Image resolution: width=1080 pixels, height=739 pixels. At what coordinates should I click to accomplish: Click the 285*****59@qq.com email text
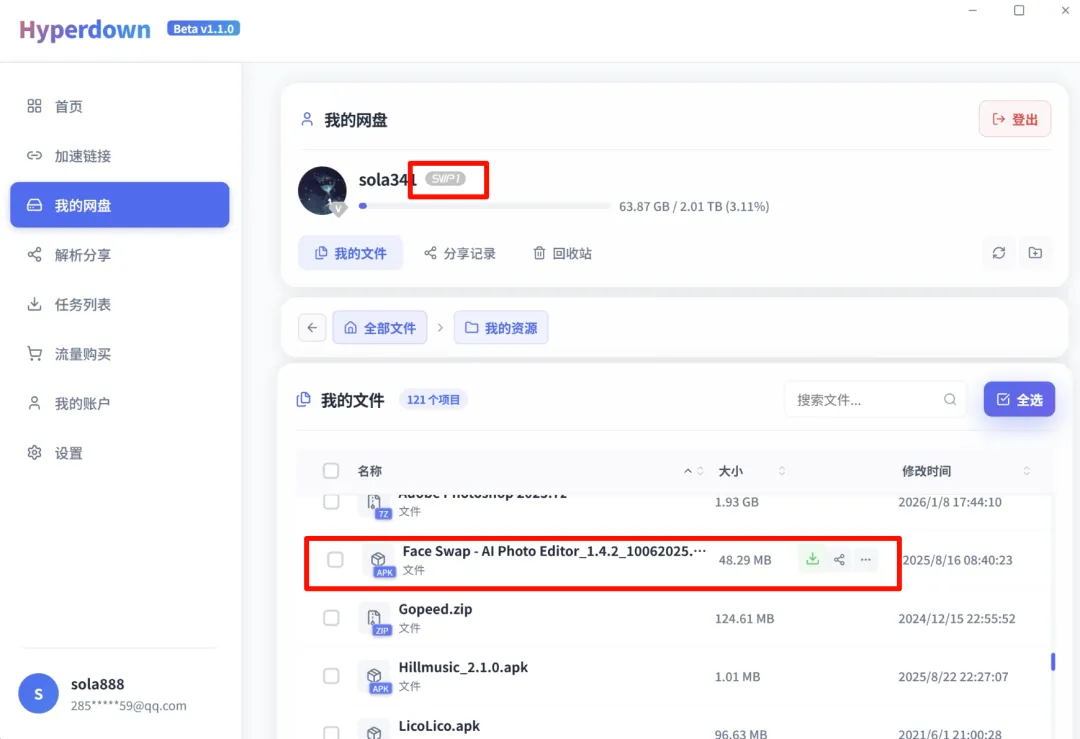(x=129, y=706)
